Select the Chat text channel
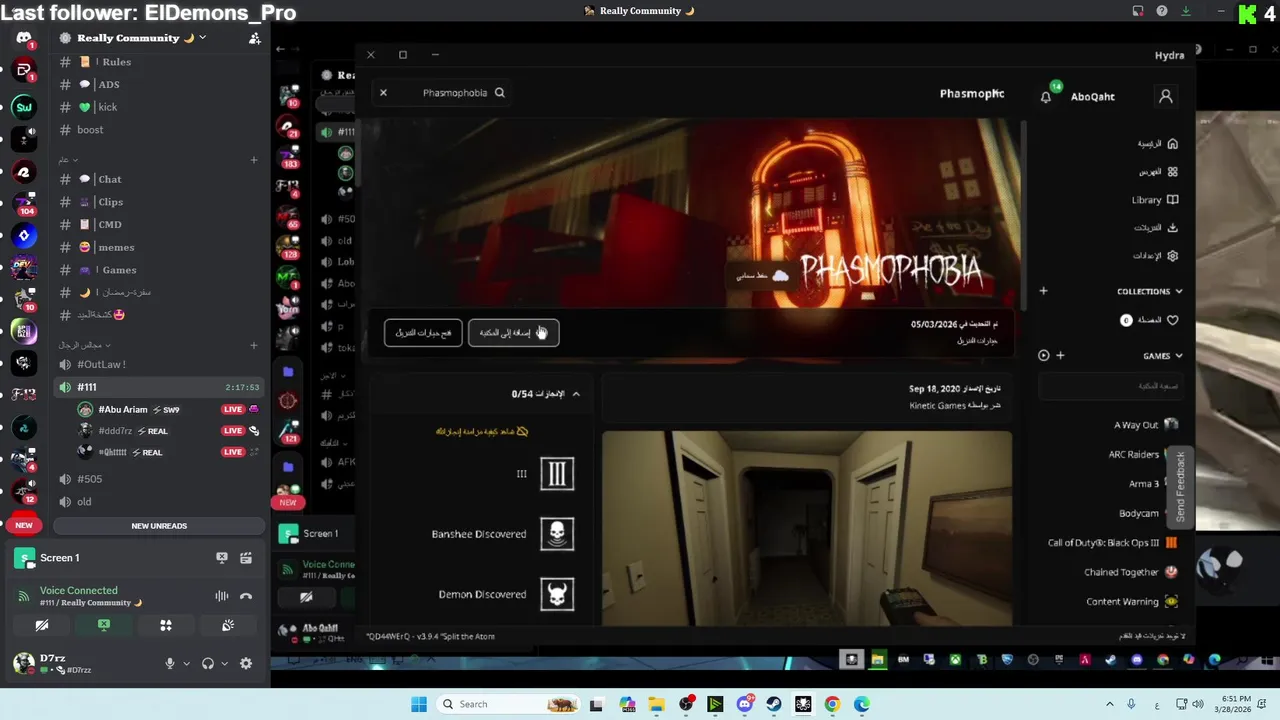1280x720 pixels. pyautogui.click(x=158, y=179)
